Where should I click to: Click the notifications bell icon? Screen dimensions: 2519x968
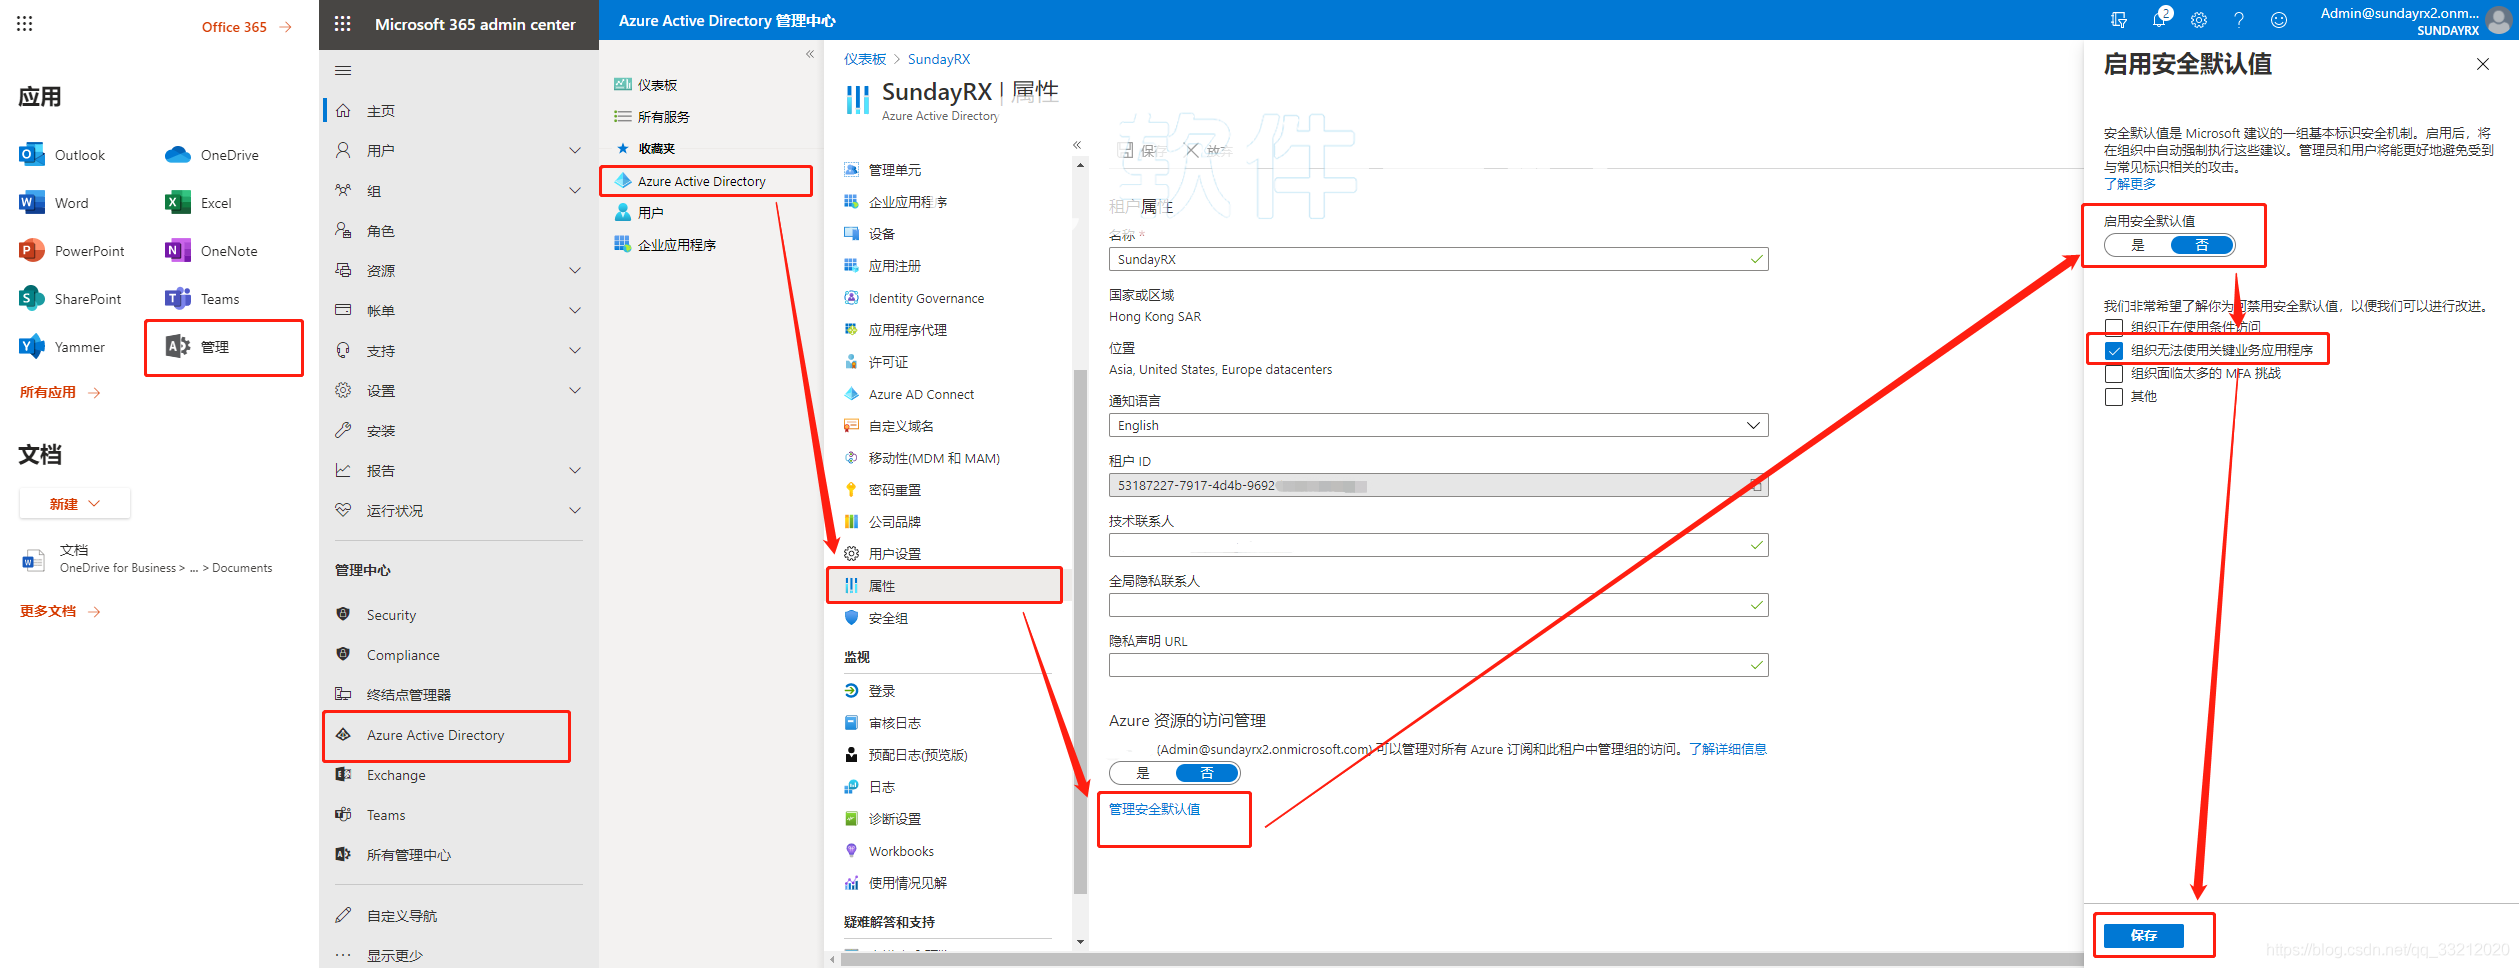[x=2159, y=20]
